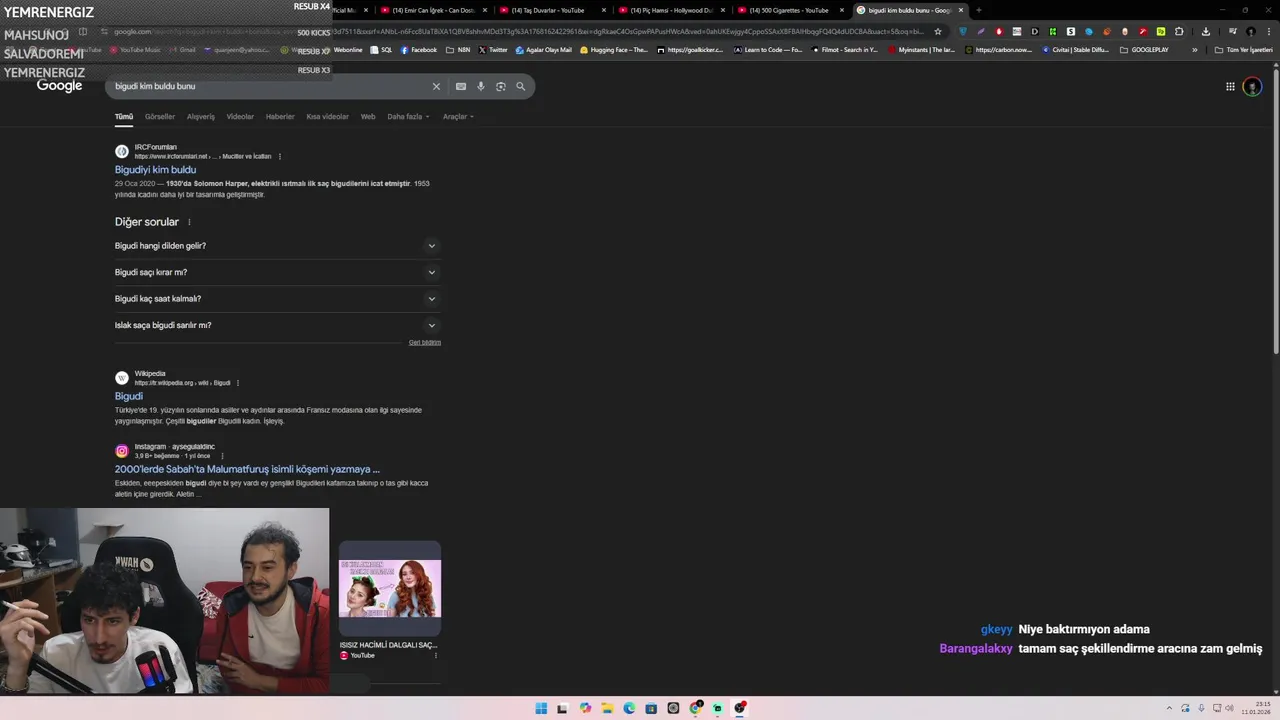Open Chrome from the taskbar
Image resolution: width=1280 pixels, height=720 pixels.
pyautogui.click(x=695, y=708)
